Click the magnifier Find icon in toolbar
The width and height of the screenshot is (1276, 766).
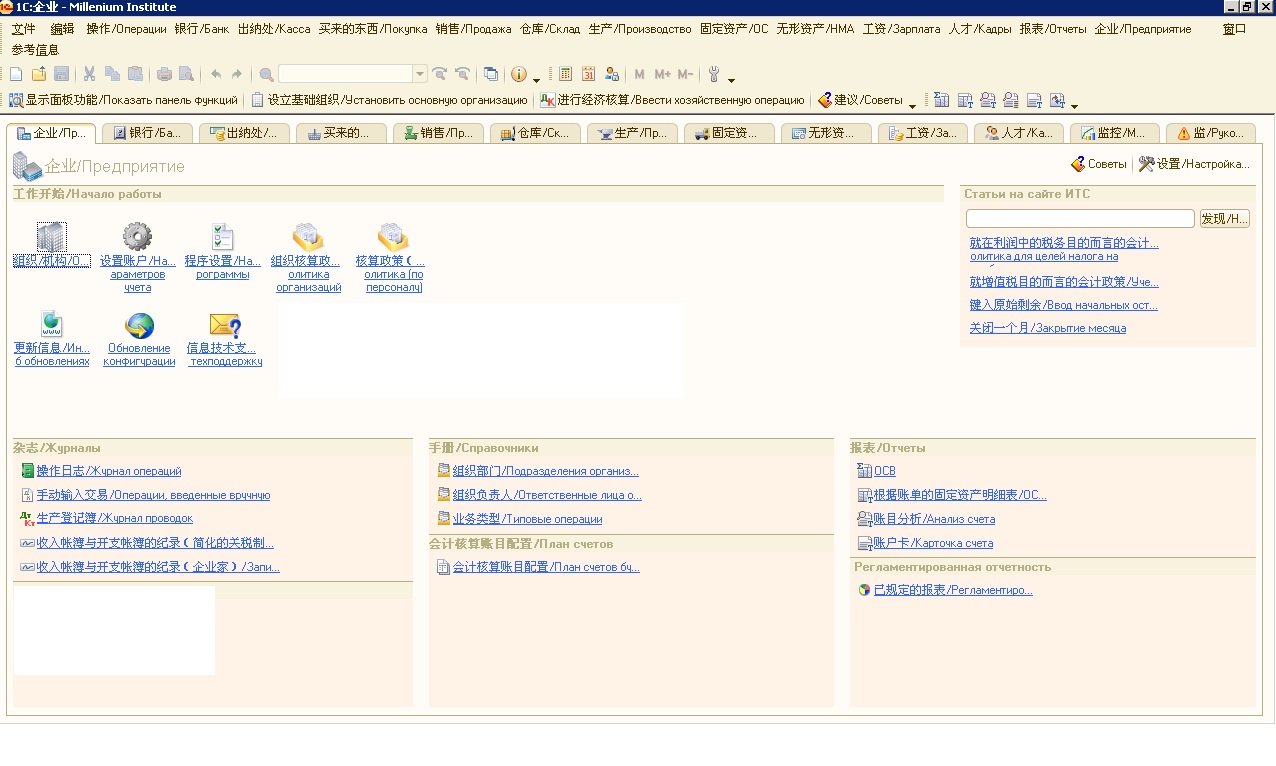[266, 74]
